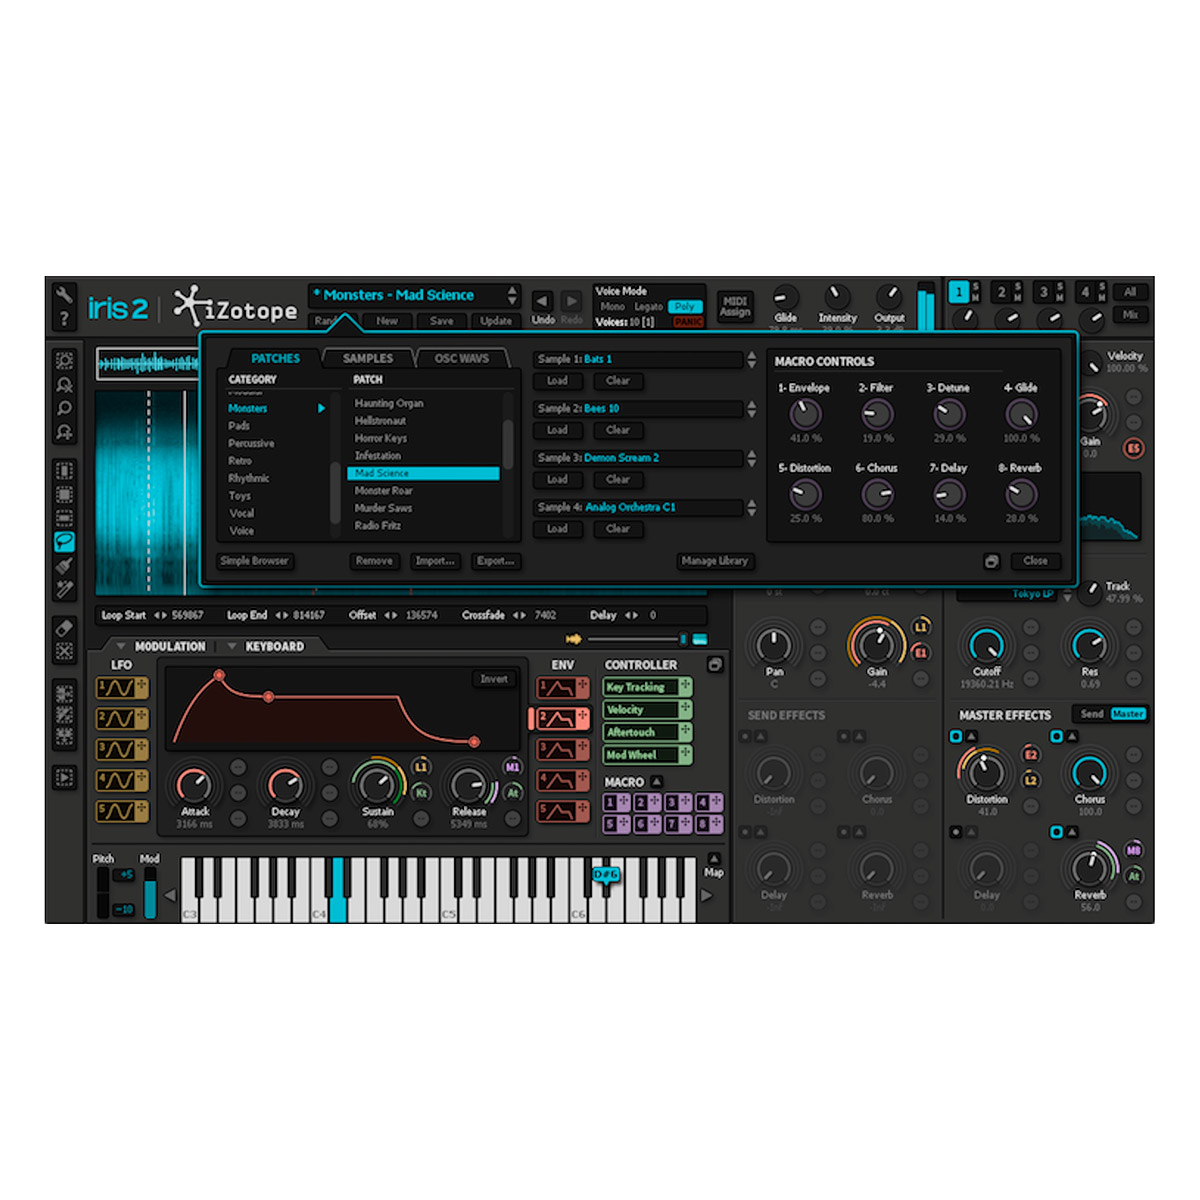Viewport: 1200px width, 1200px height.
Task: Select the Eraser tool in sidebar
Action: click(65, 627)
